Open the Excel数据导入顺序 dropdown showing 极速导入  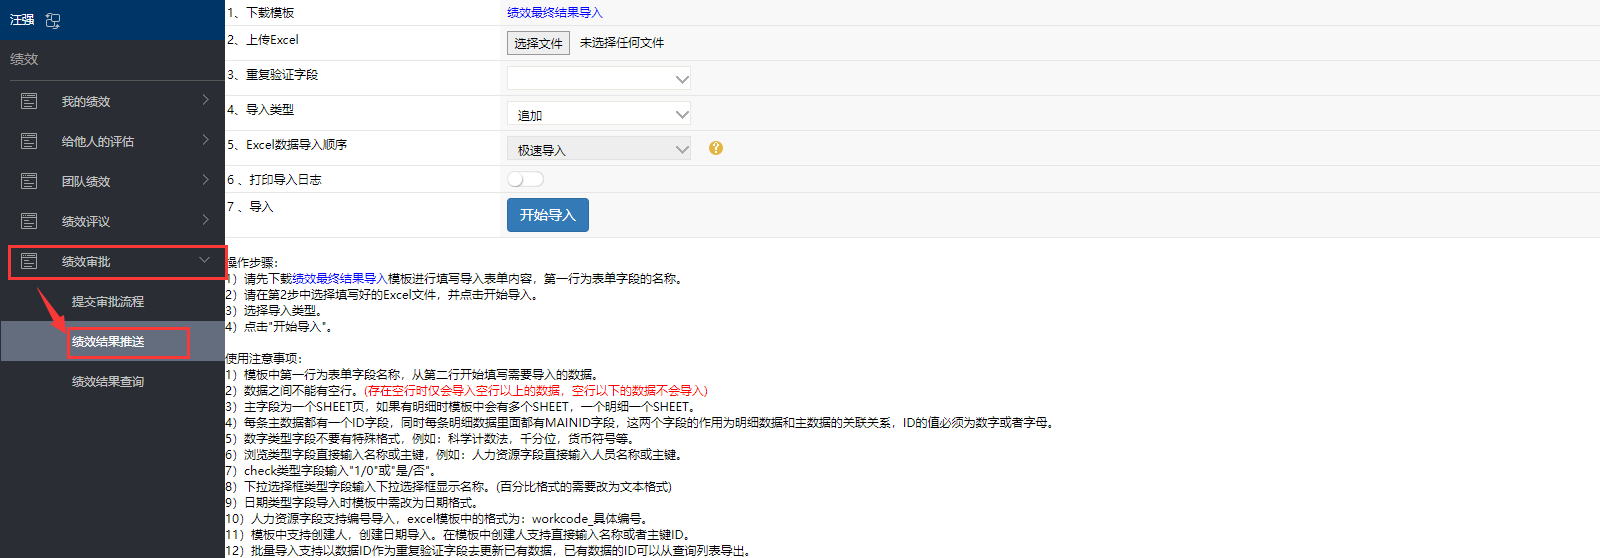tap(598, 150)
